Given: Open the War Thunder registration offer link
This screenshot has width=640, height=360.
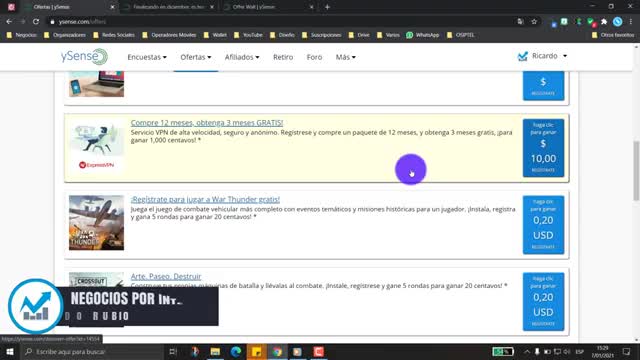Looking at the screenshot, I should tap(205, 199).
